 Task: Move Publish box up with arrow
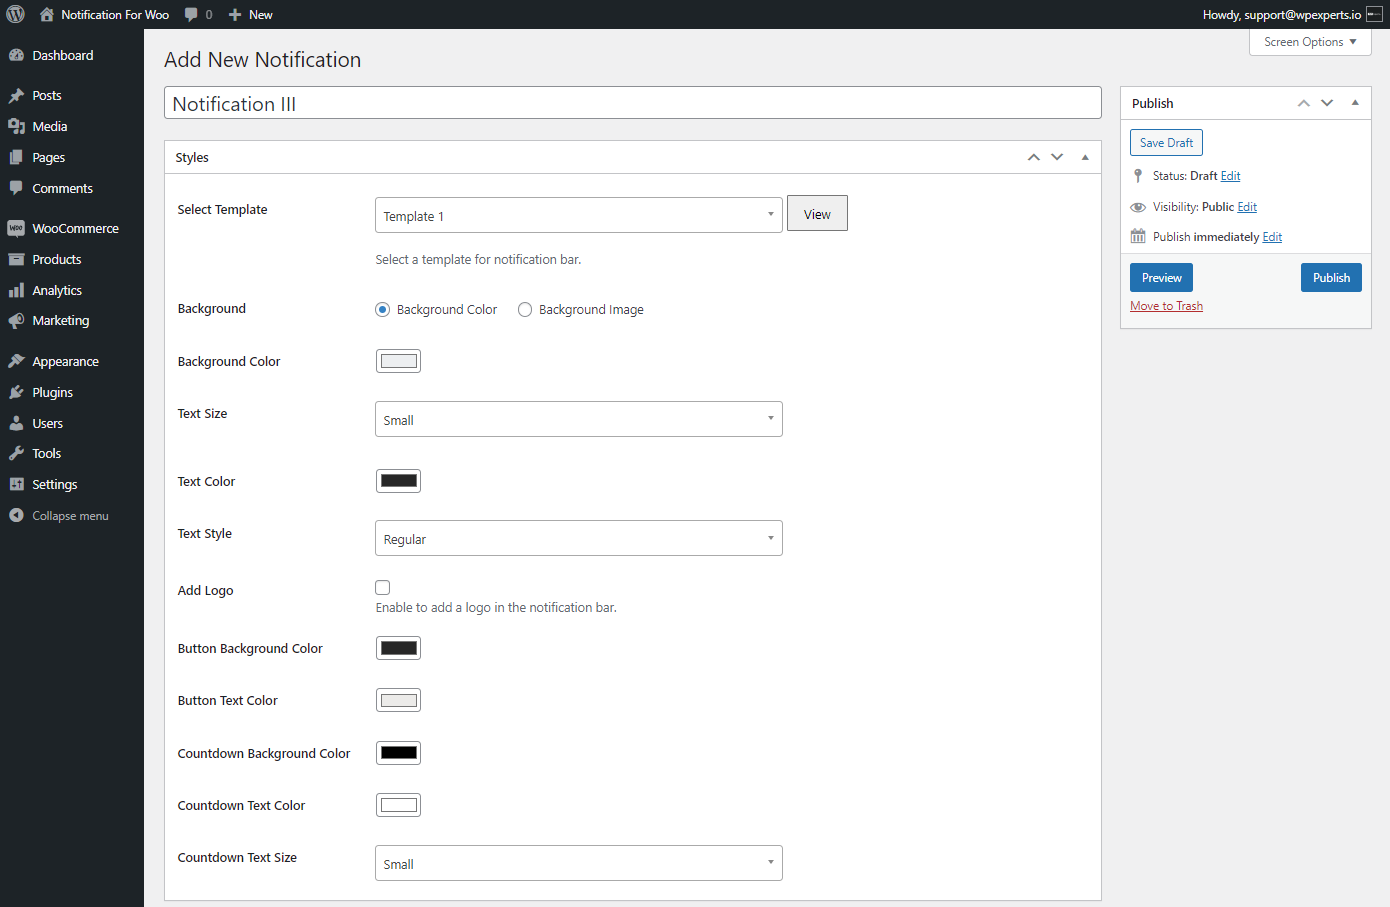click(1304, 103)
